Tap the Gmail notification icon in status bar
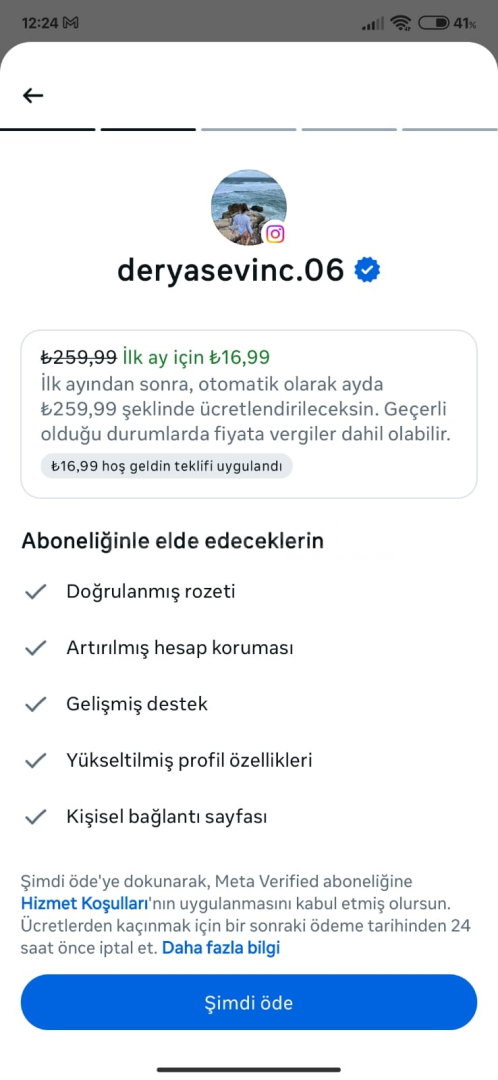Screen dimensions: 498x1080 tap(70, 23)
